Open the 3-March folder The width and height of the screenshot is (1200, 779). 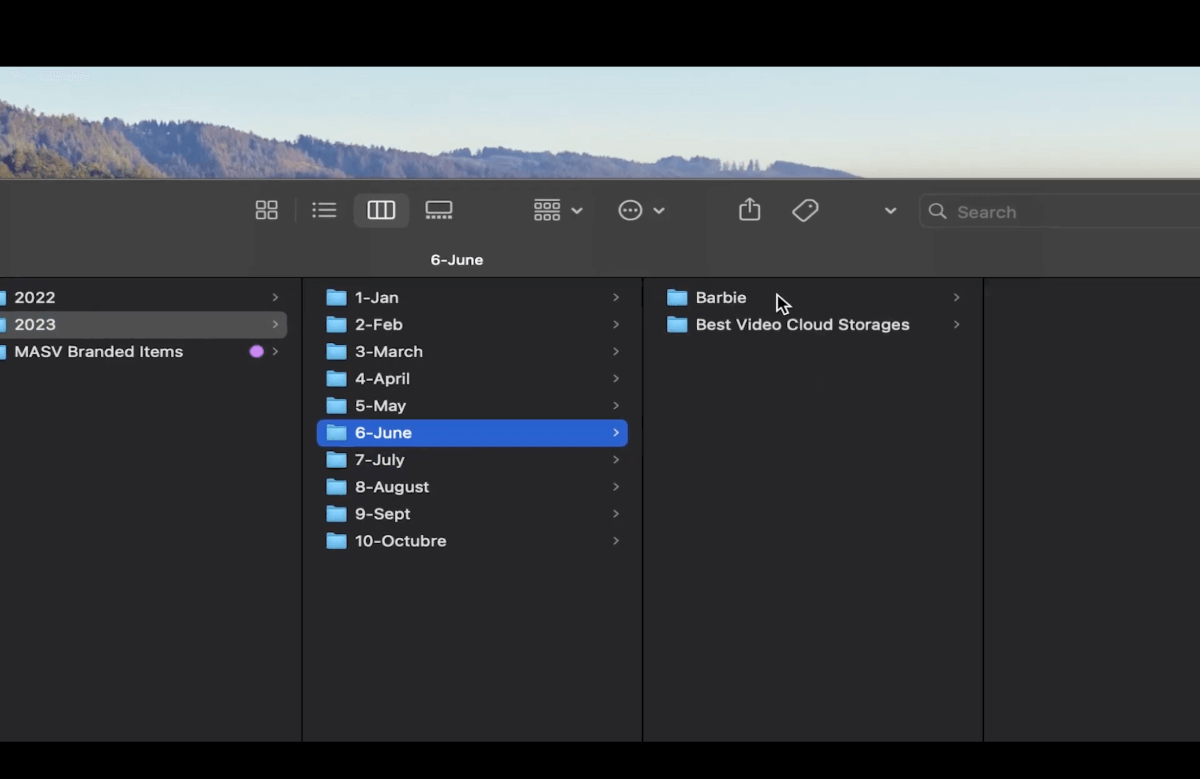click(x=472, y=352)
